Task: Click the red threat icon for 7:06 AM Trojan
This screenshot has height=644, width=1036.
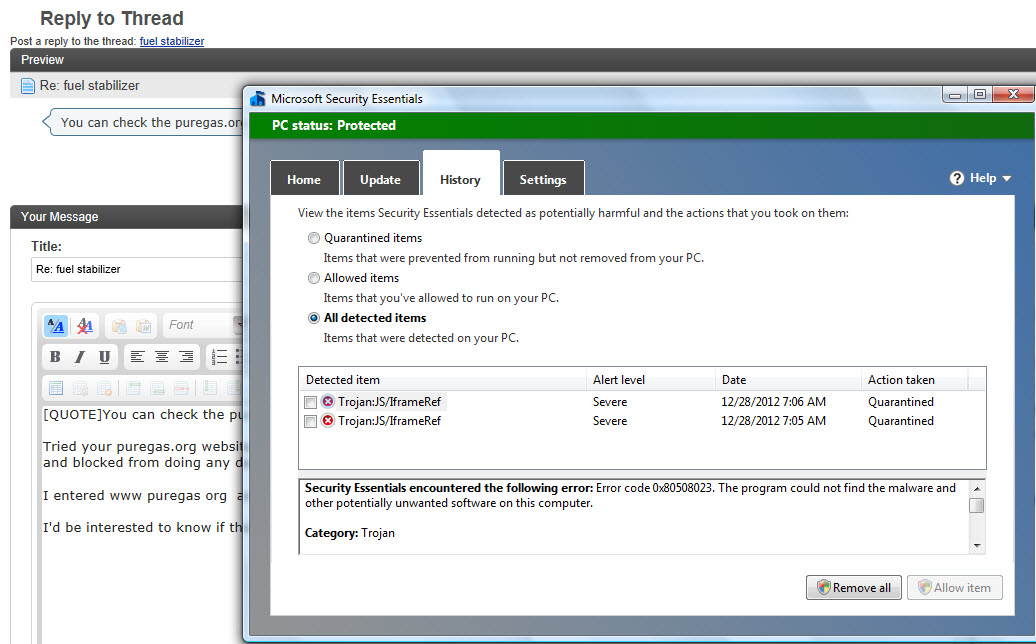Action: 328,402
